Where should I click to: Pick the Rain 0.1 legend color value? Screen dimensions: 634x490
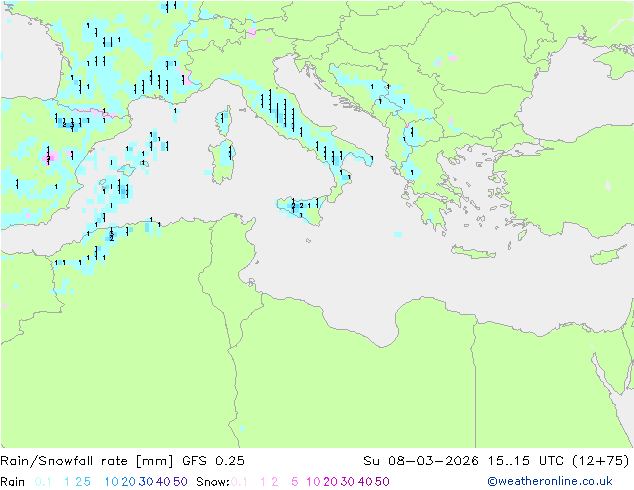43,482
